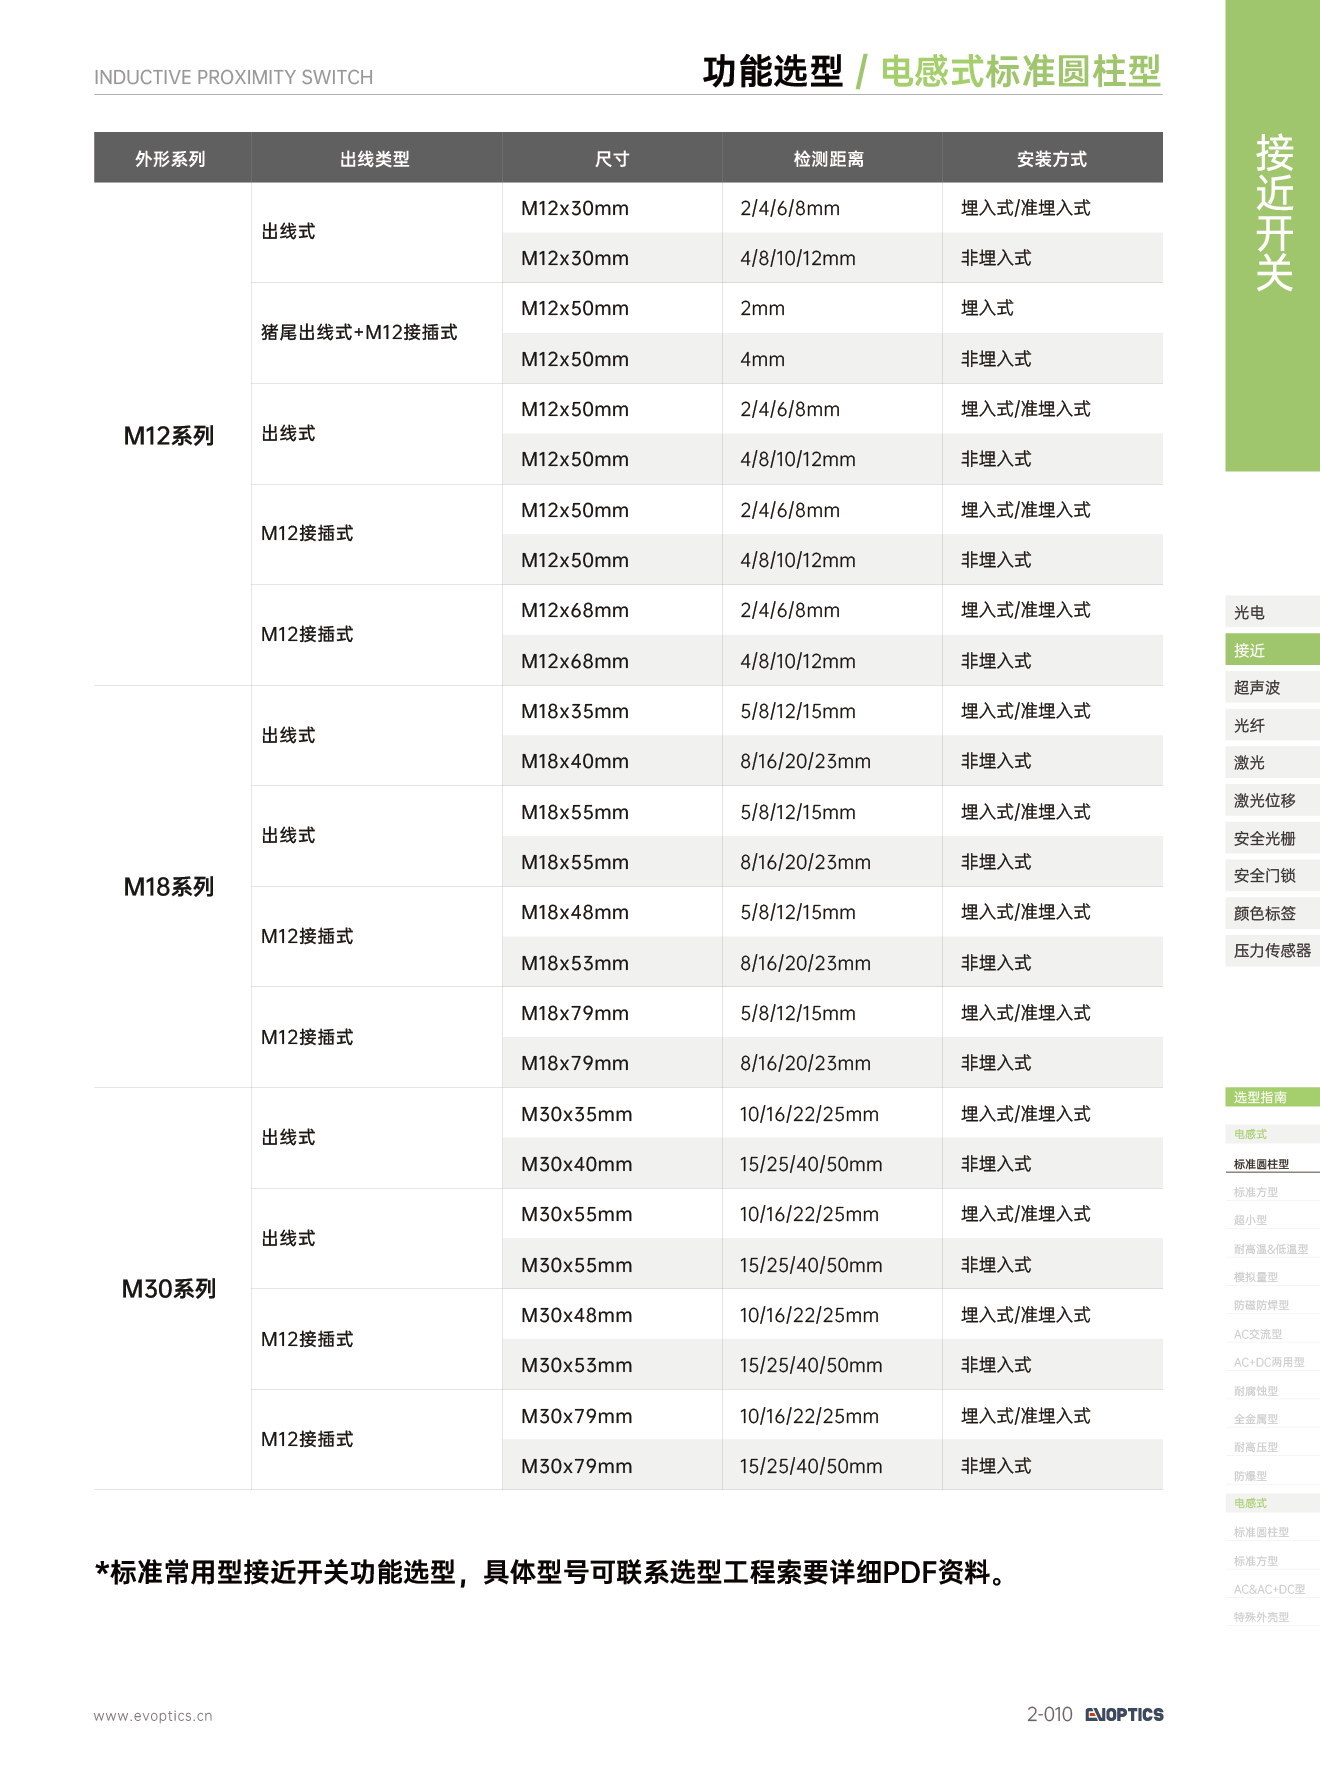
Task: Select the 全金属型 index entry
Action: pos(1256,1419)
